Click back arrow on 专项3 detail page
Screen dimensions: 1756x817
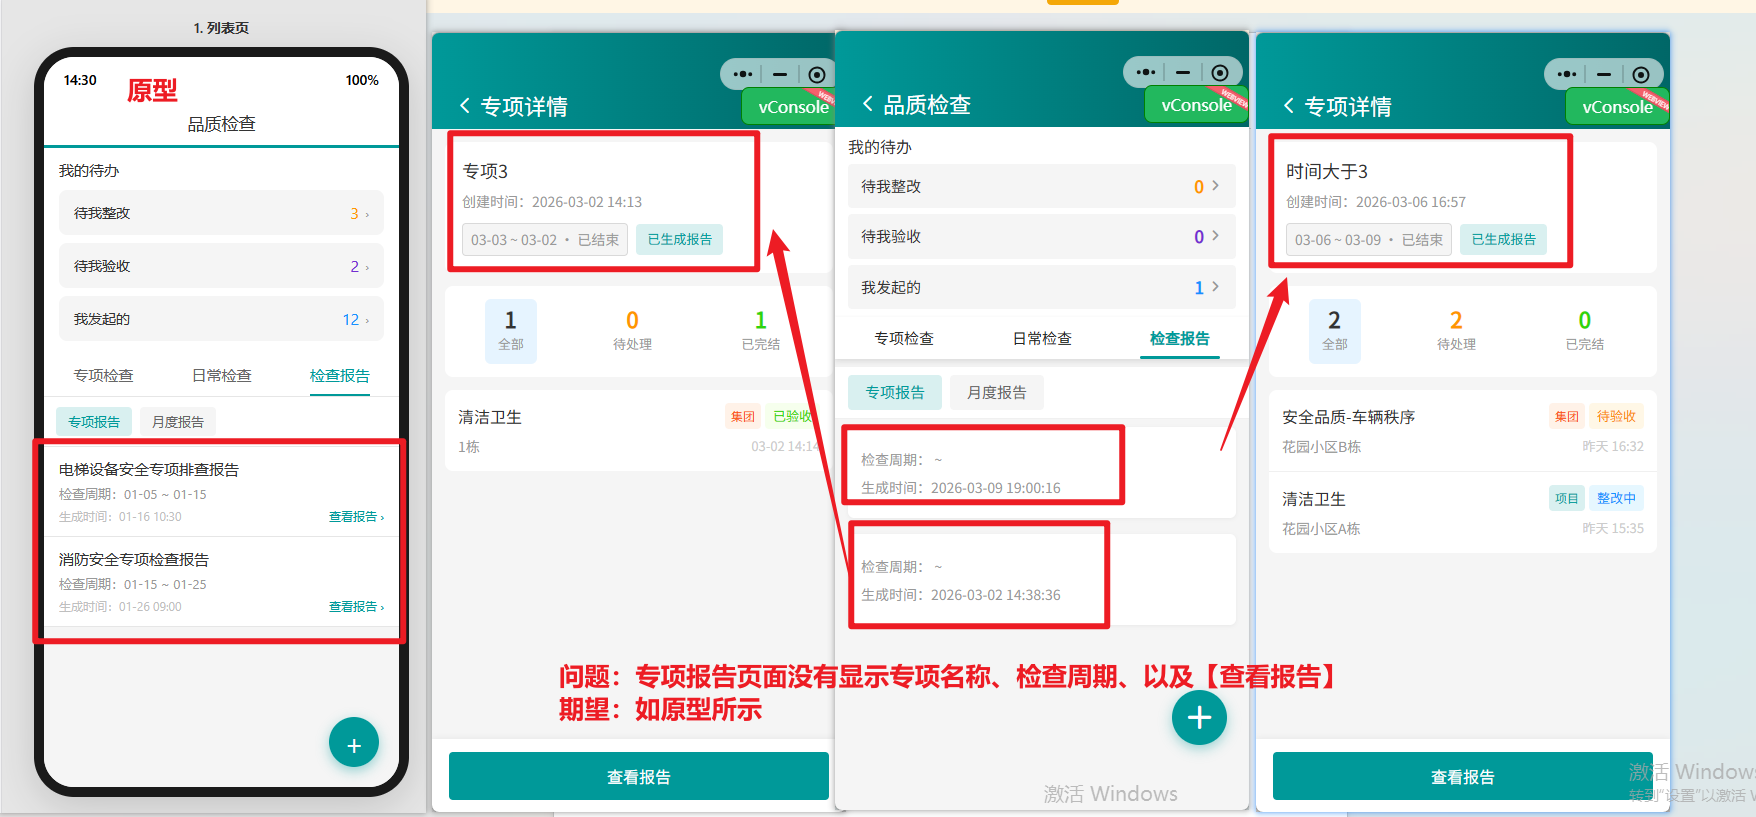pos(464,106)
